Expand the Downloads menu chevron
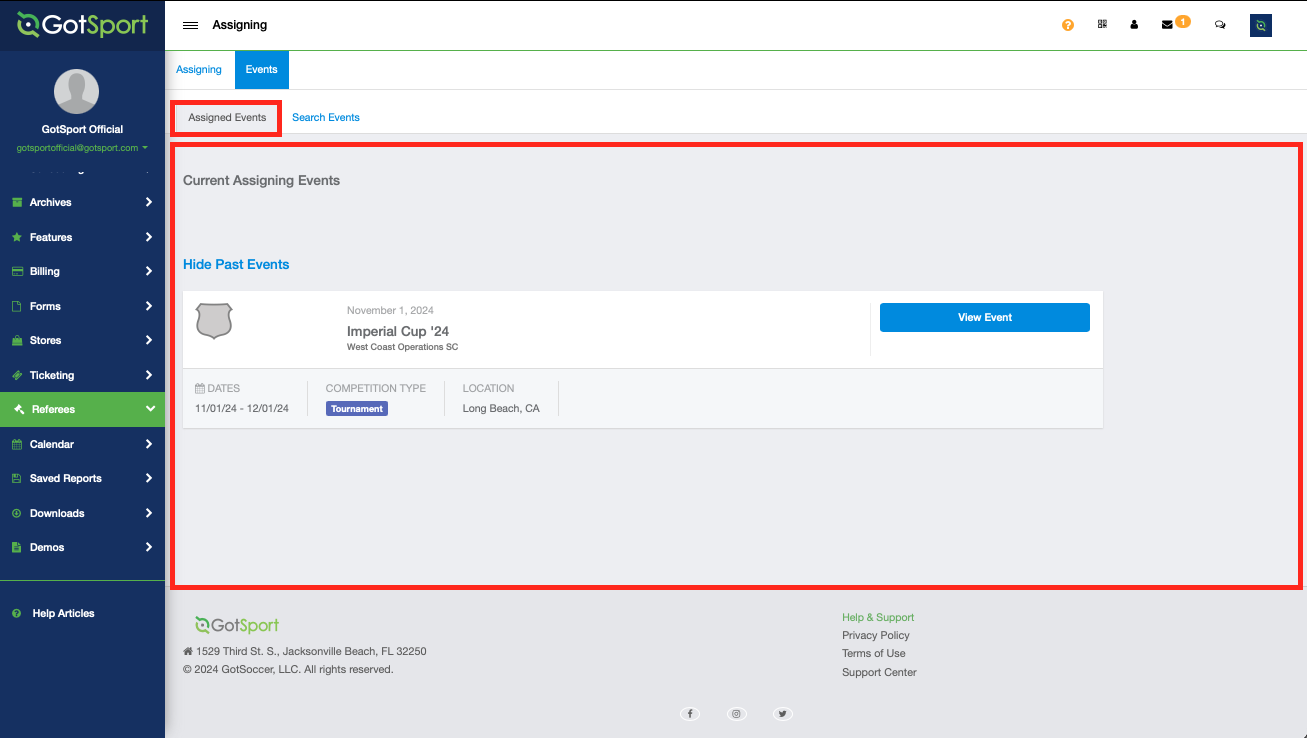The height and width of the screenshot is (738, 1307). tap(149, 513)
